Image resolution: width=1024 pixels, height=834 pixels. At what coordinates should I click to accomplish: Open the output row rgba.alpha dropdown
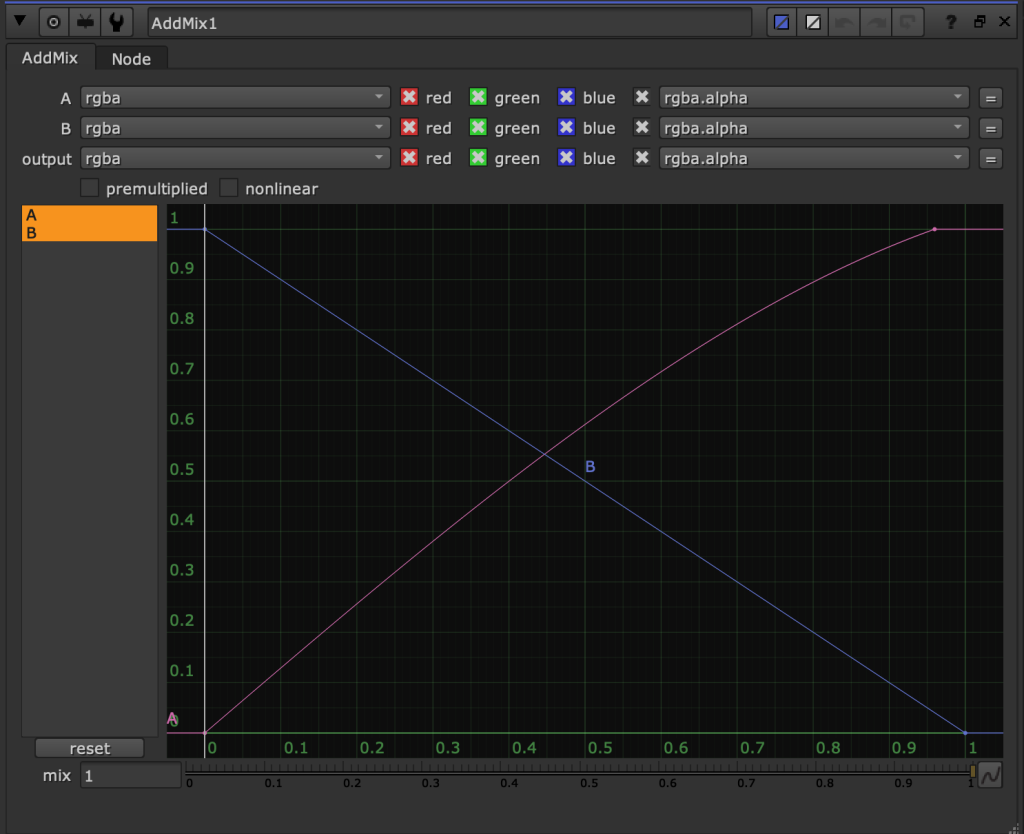tap(814, 159)
